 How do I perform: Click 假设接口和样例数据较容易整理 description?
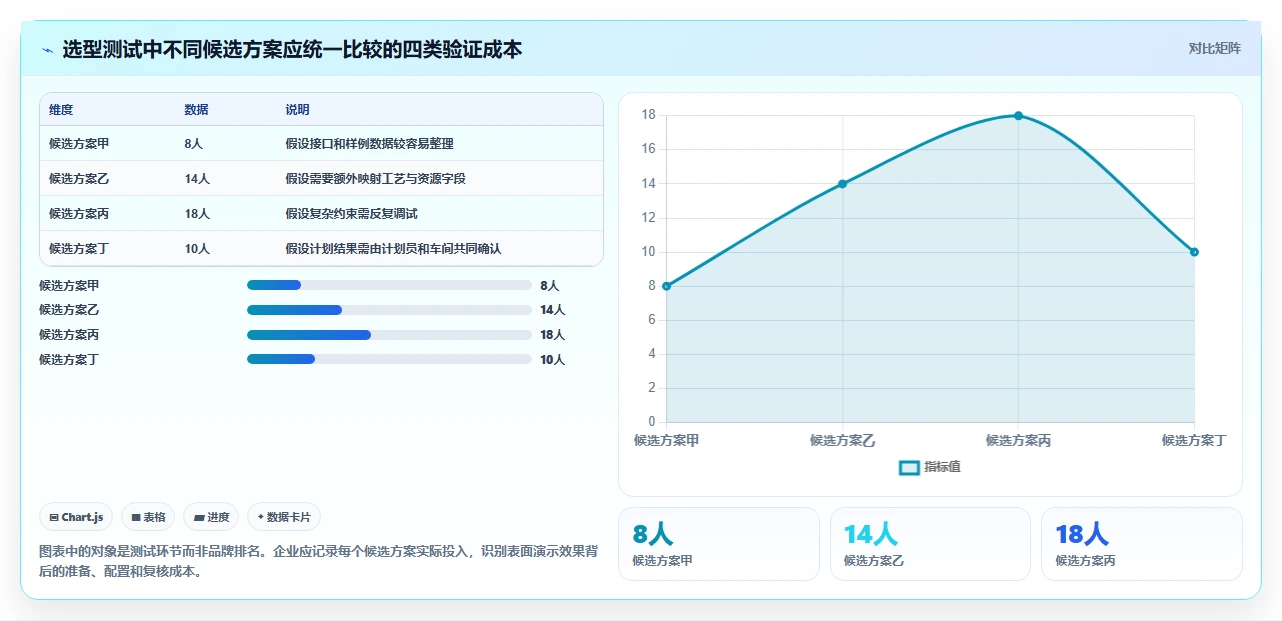(369, 144)
